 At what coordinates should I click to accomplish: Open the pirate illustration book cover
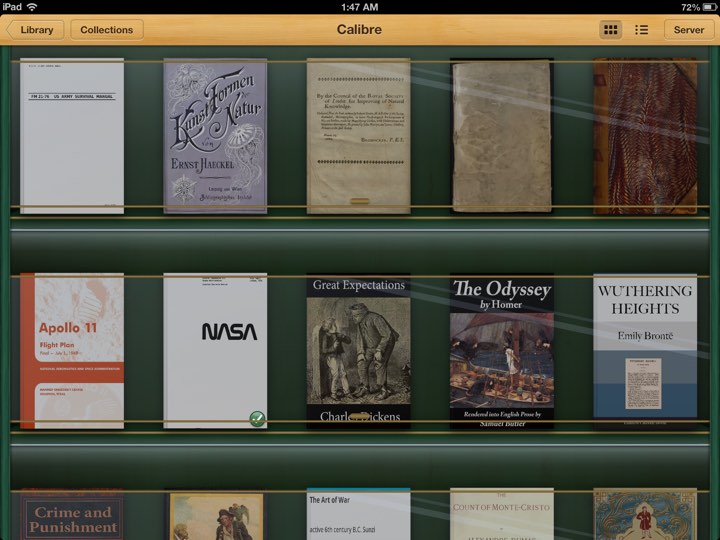point(215,514)
